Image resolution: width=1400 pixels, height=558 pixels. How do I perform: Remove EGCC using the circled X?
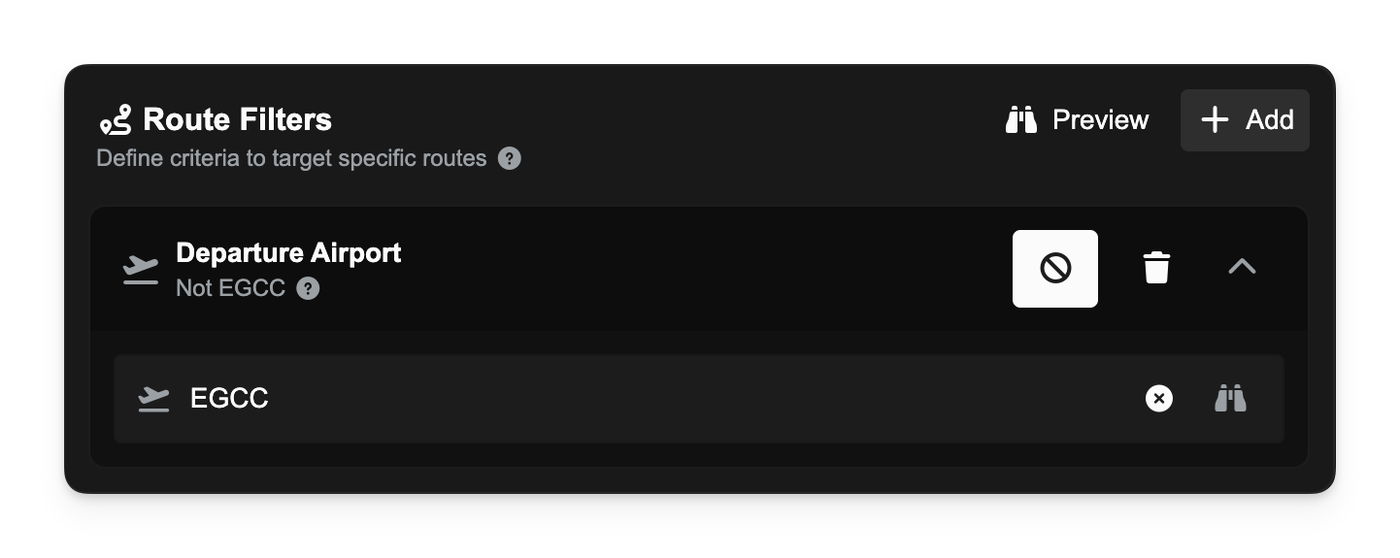click(1159, 398)
